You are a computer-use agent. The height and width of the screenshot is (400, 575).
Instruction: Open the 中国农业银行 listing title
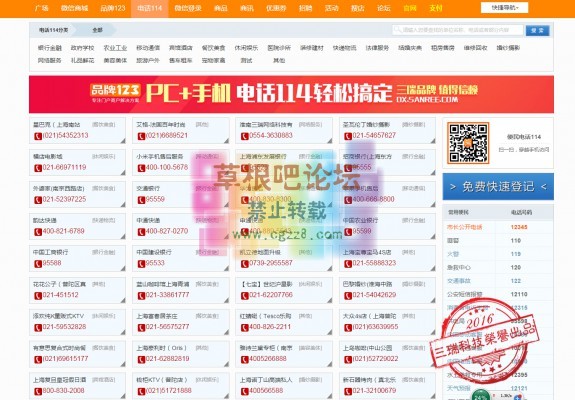click(x=360, y=220)
